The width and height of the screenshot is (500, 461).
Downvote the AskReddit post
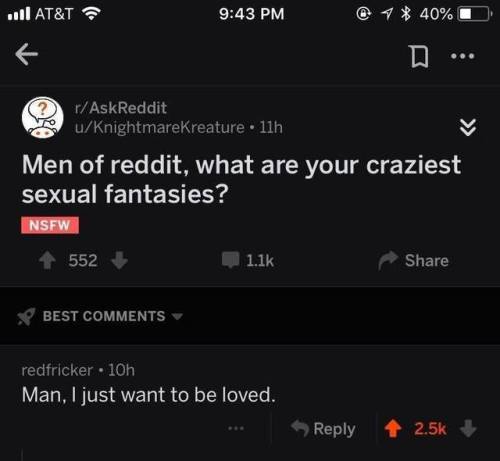(119, 260)
